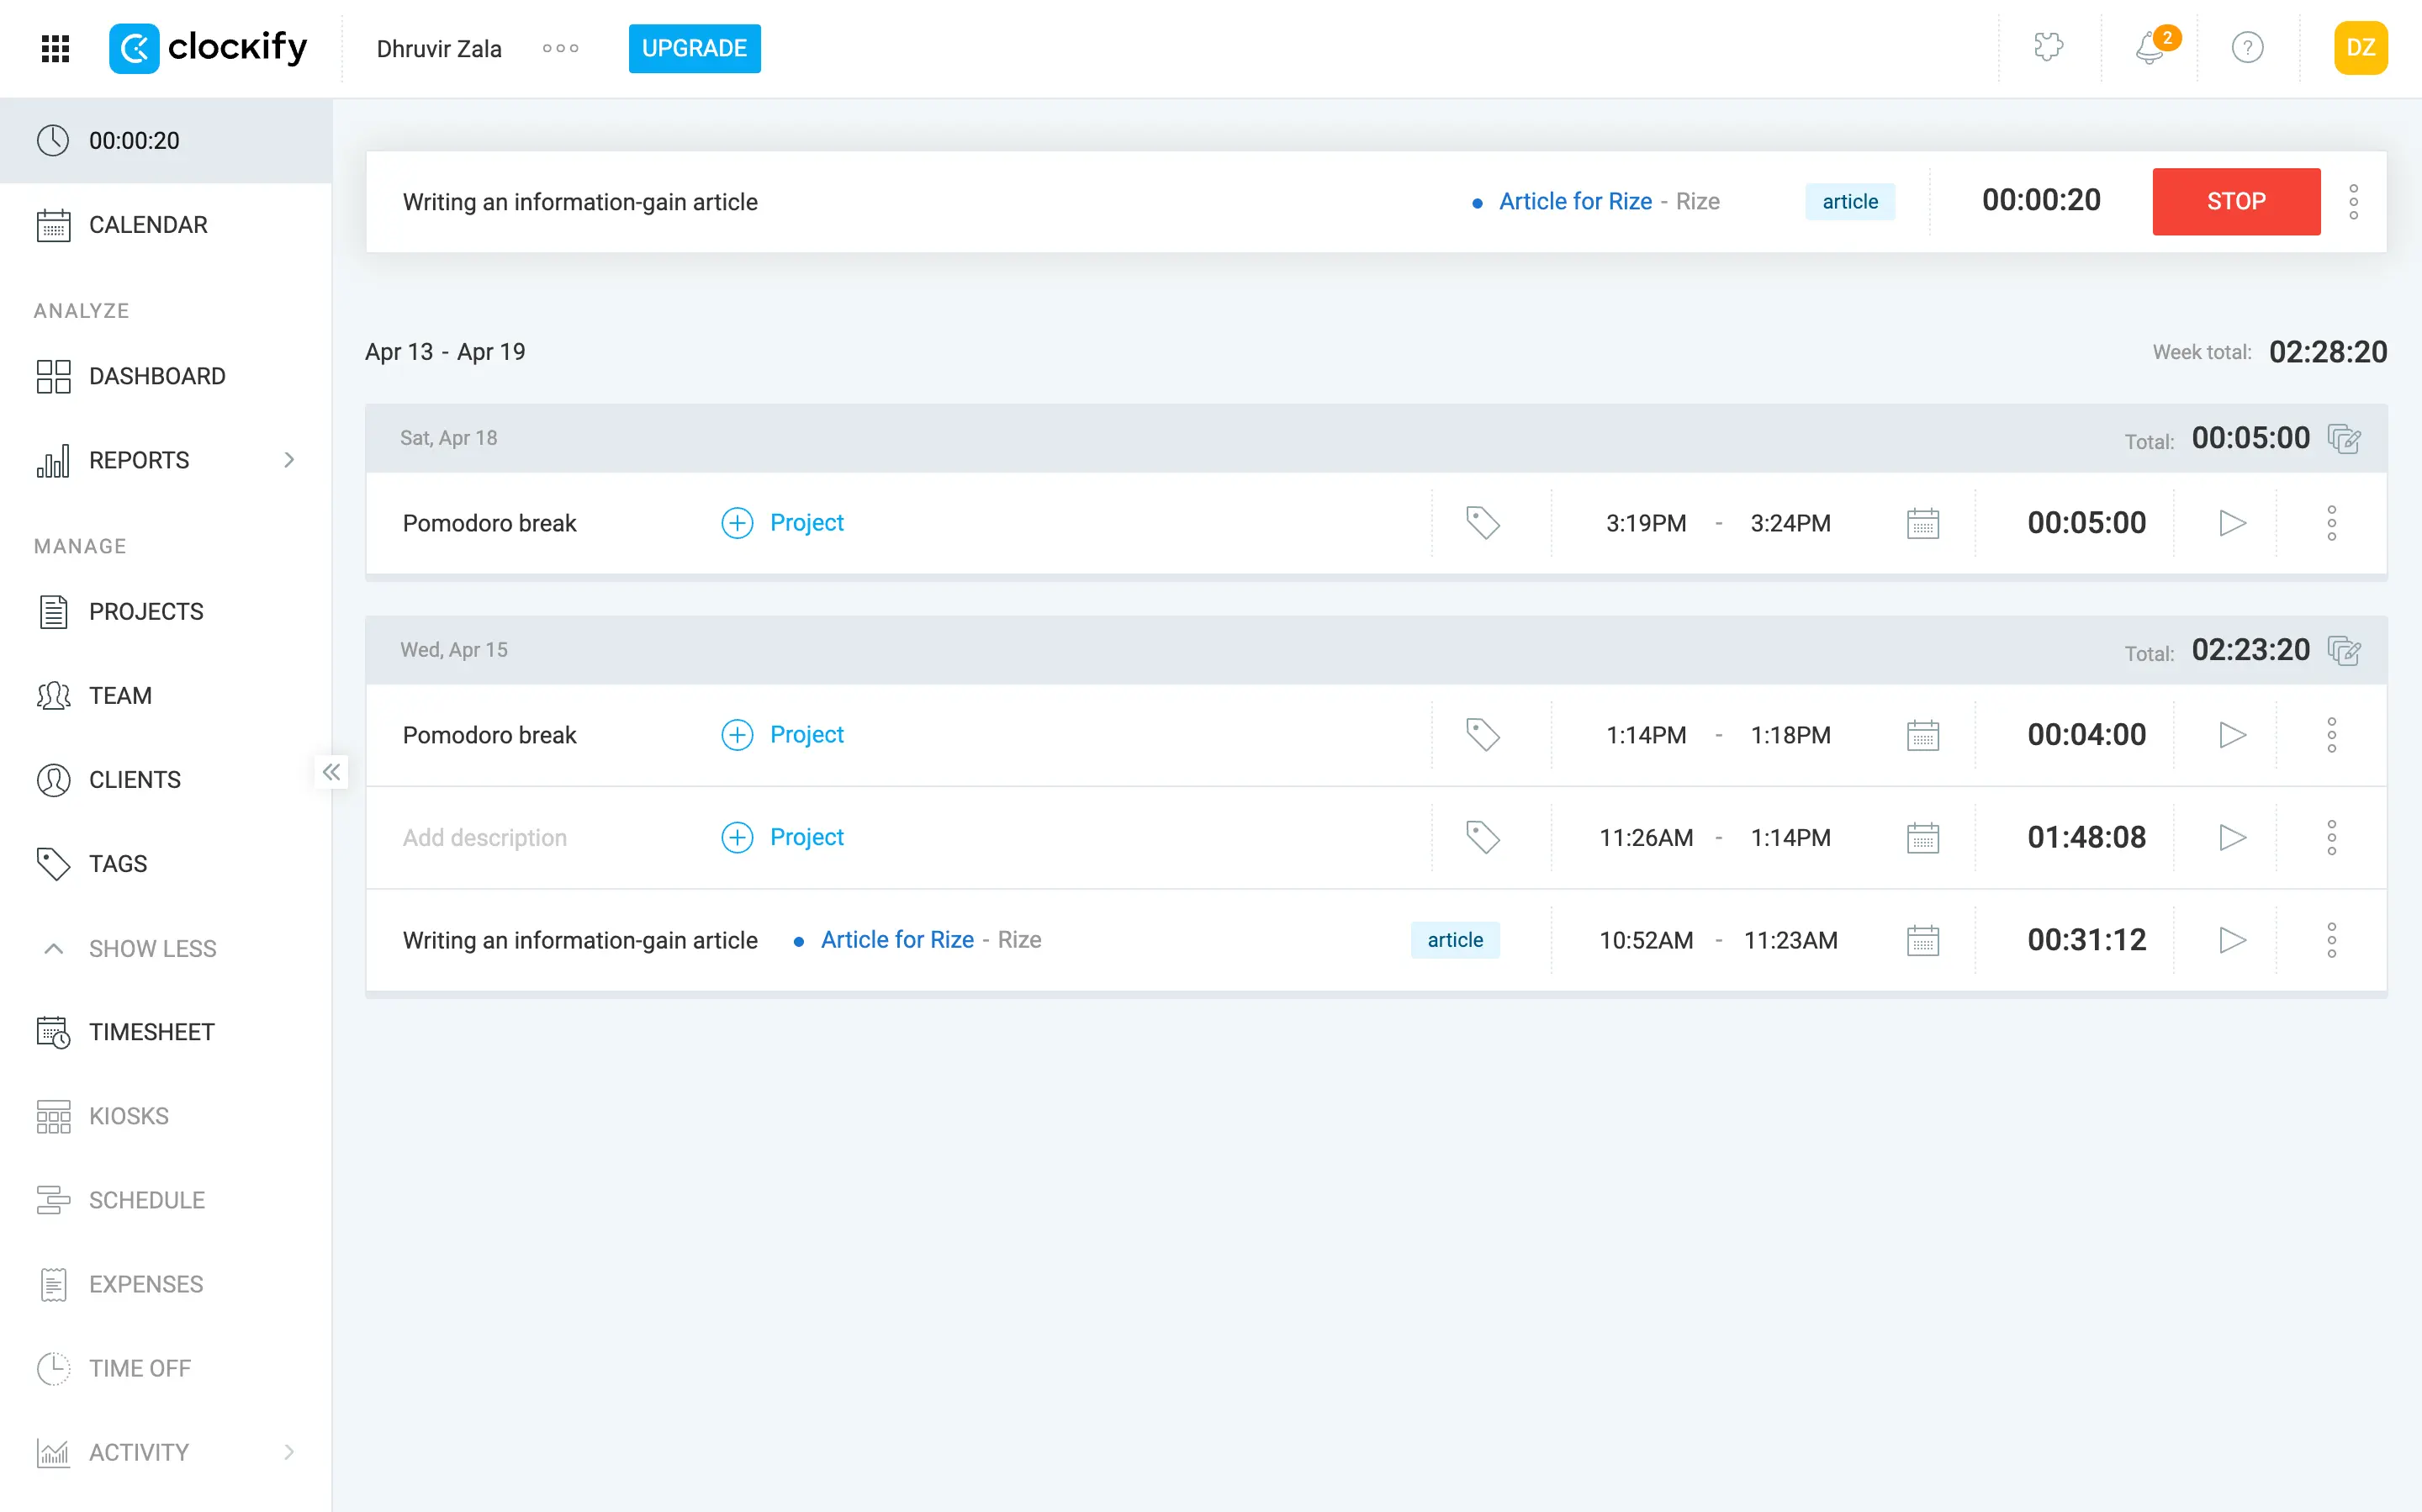Viewport: 2422px width, 1512px height.
Task: Open the integrations puzzle piece icon
Action: click(2048, 47)
